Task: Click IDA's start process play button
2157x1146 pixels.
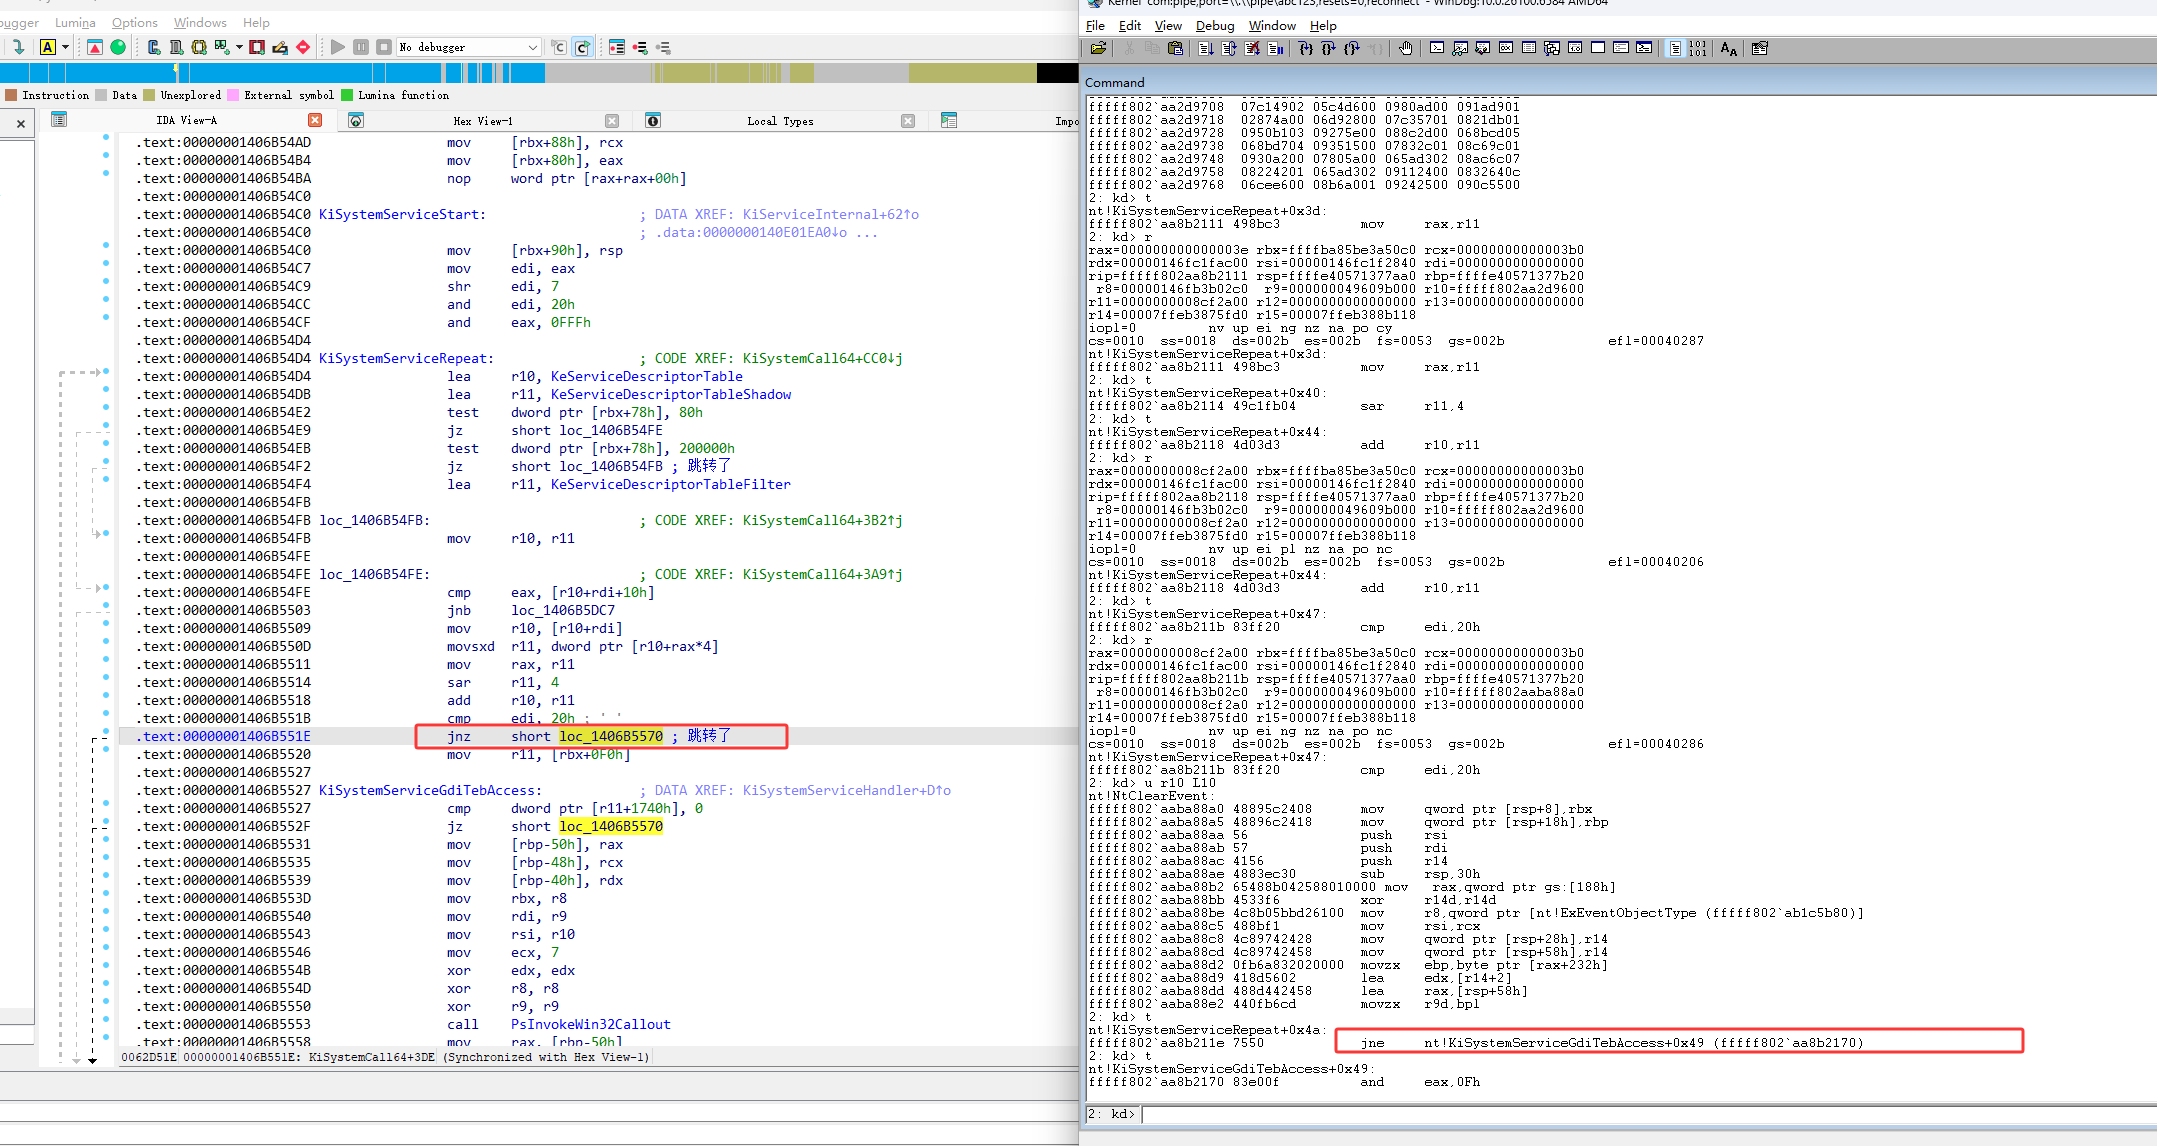Action: click(338, 47)
